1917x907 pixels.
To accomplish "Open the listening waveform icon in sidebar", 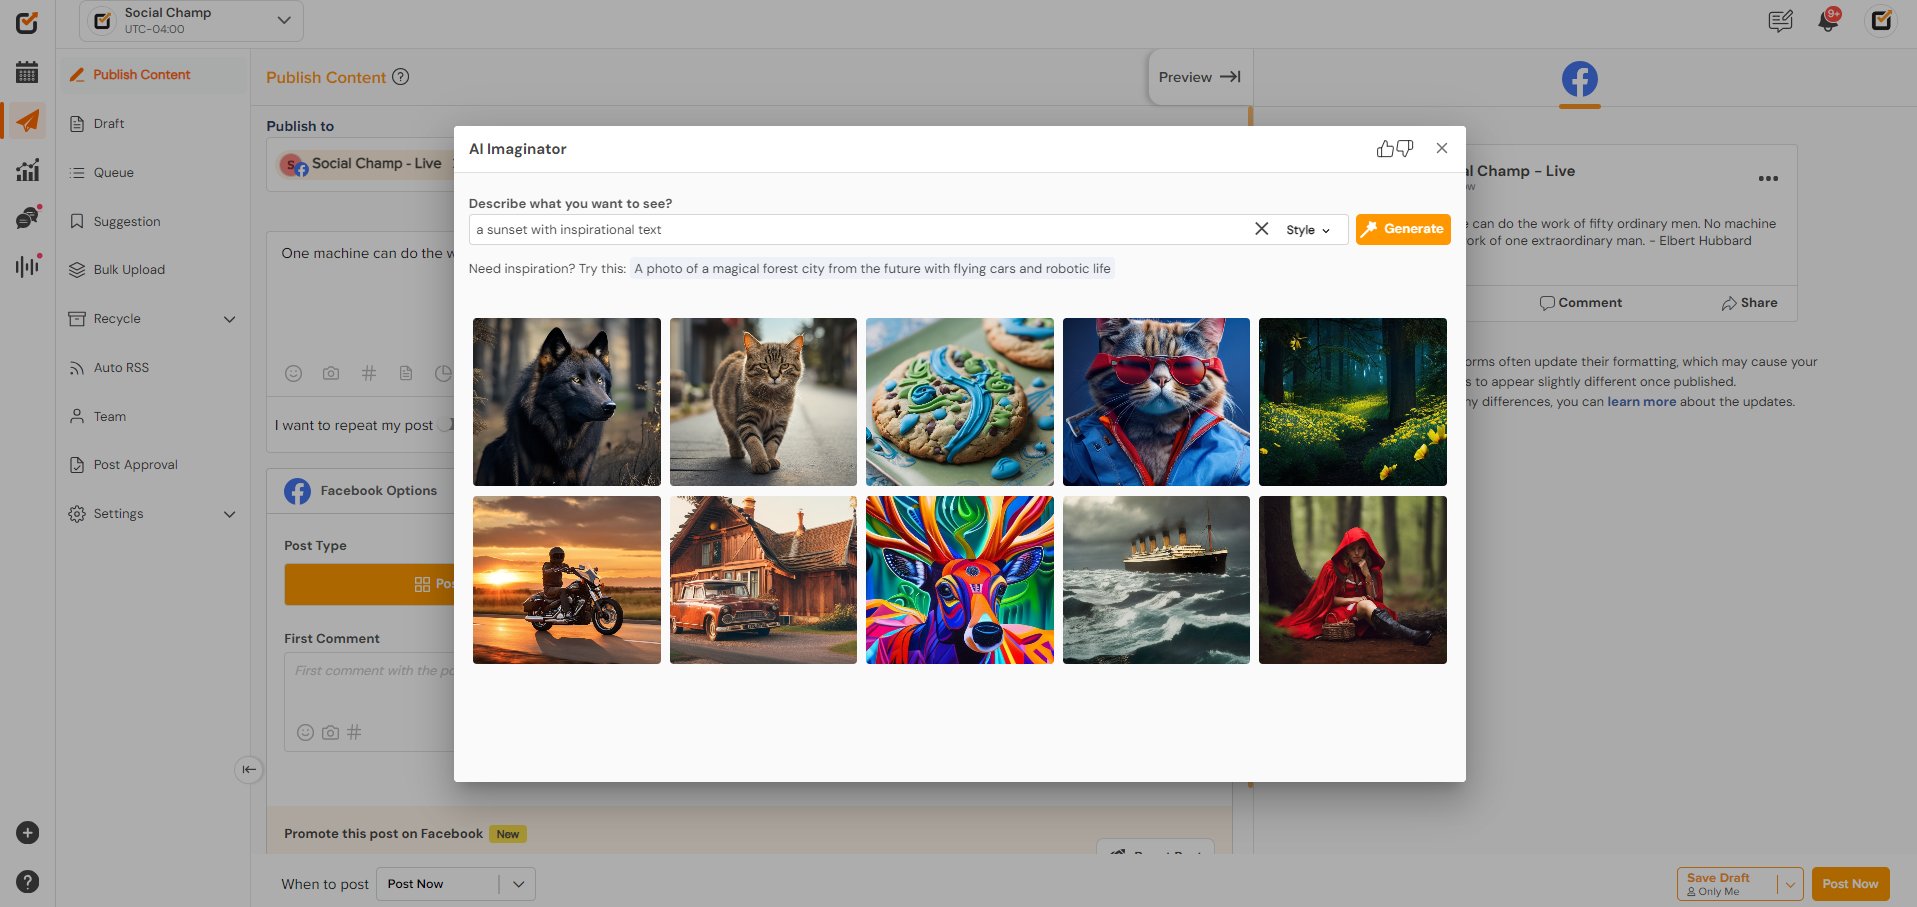I will [x=27, y=266].
